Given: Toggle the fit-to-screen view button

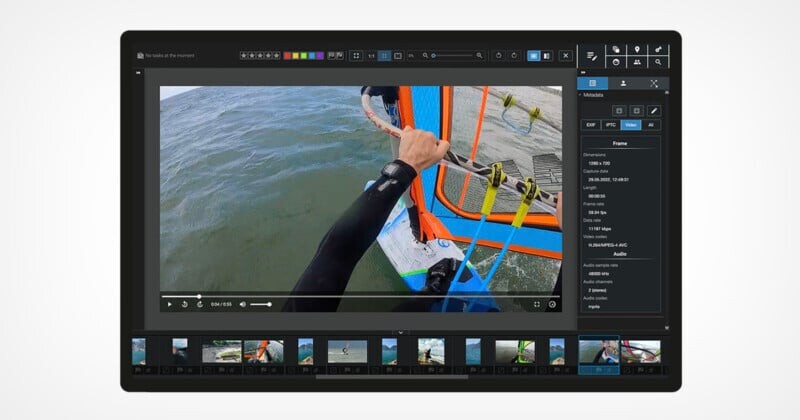Looking at the screenshot, I should pyautogui.click(x=355, y=56).
